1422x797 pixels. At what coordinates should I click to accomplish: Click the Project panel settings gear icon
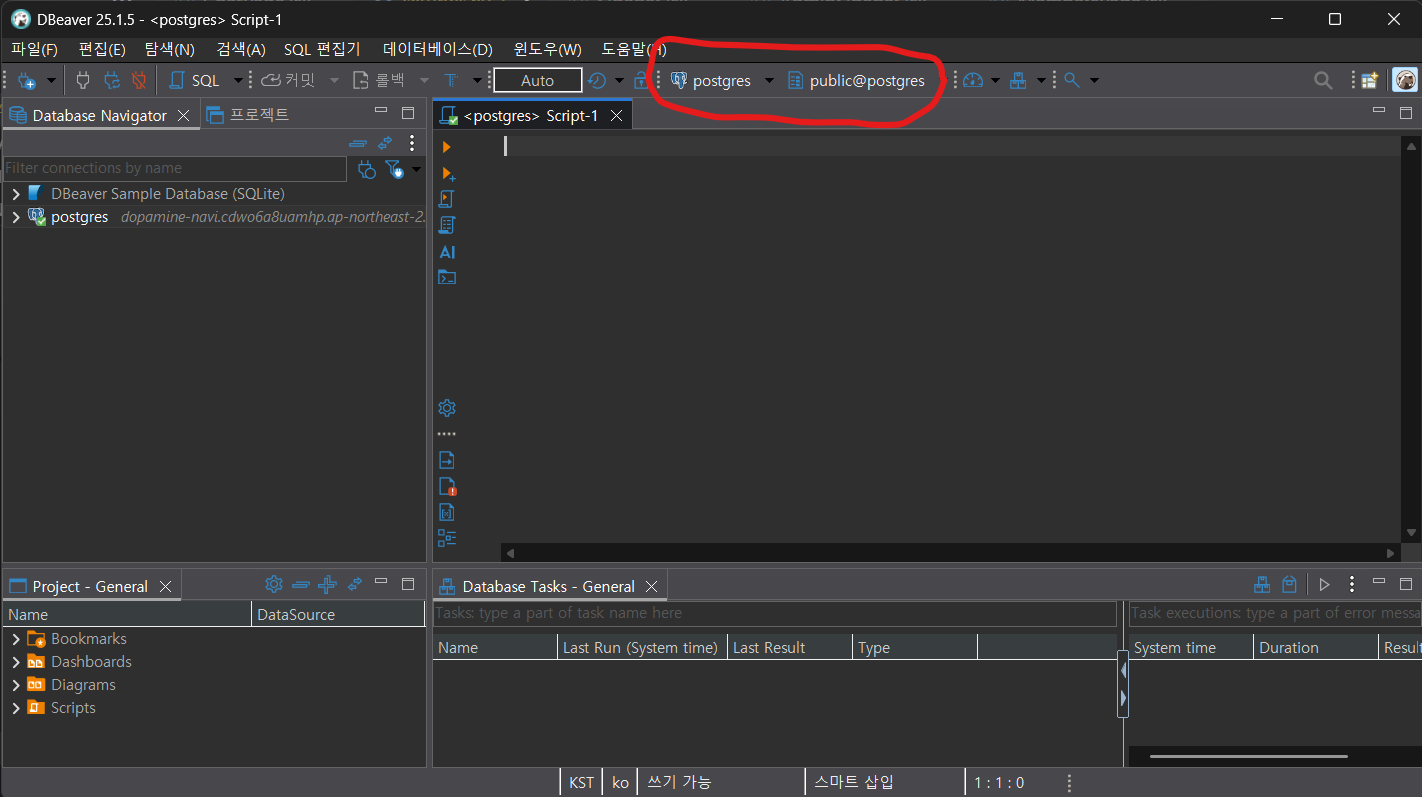[x=274, y=584]
